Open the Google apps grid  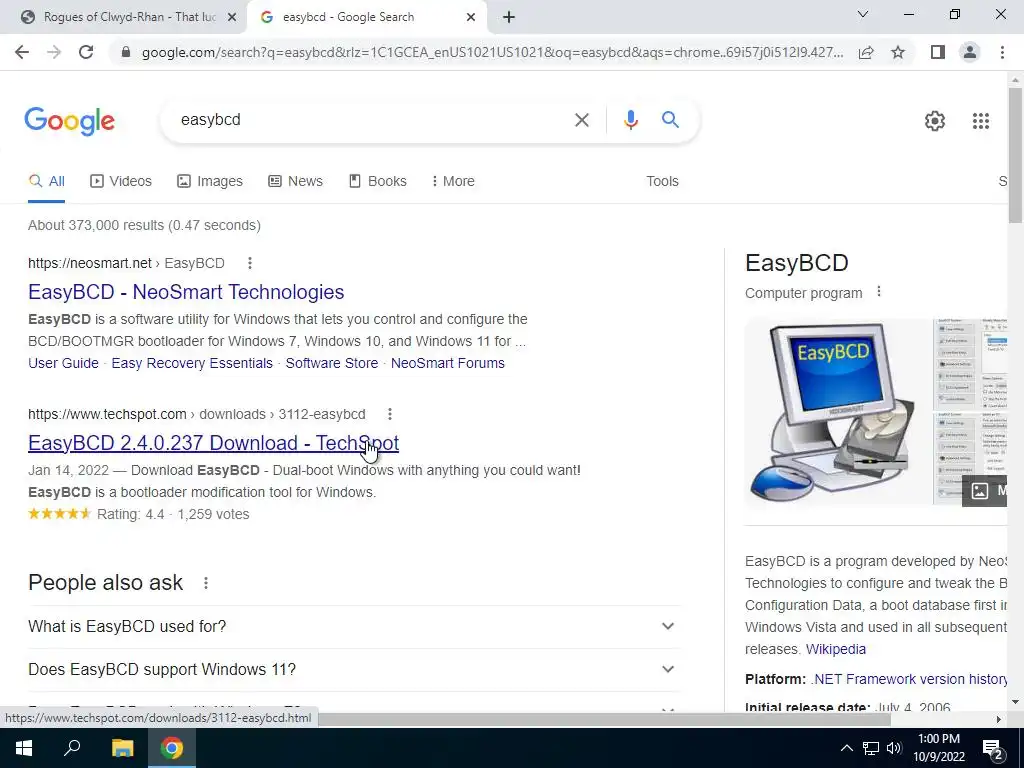coord(980,121)
